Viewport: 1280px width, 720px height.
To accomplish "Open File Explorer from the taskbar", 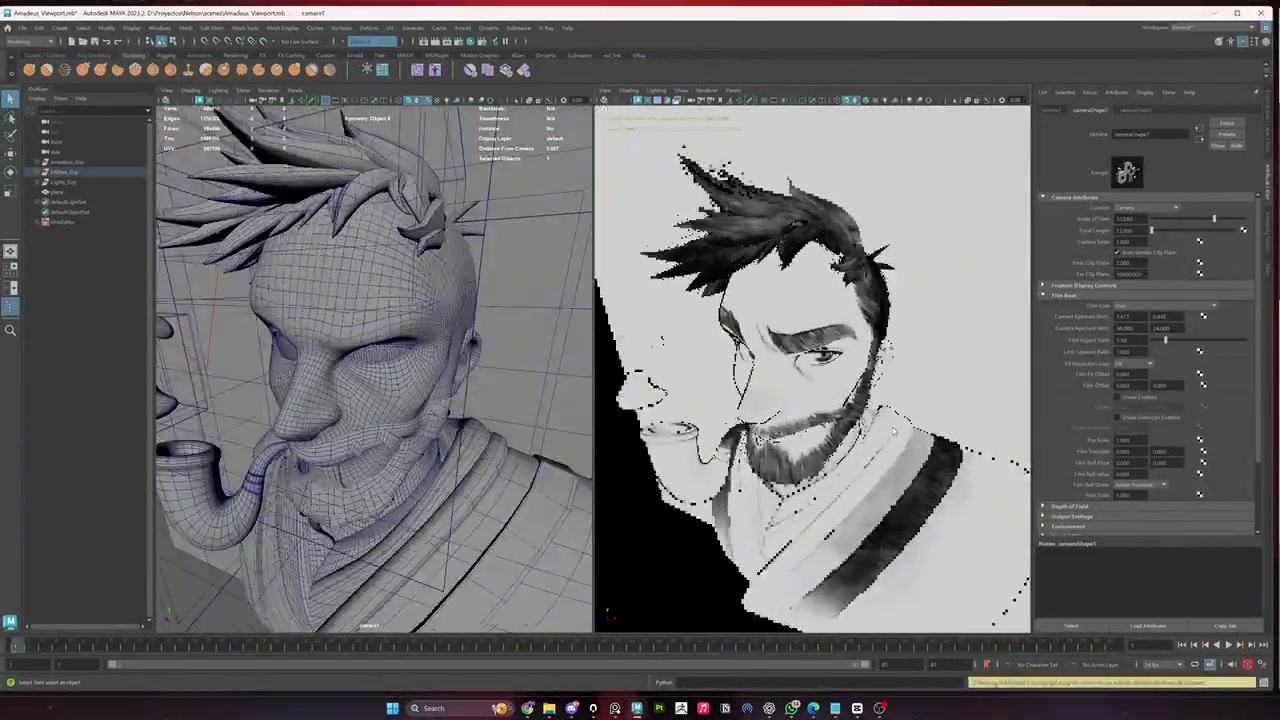I will (x=549, y=708).
